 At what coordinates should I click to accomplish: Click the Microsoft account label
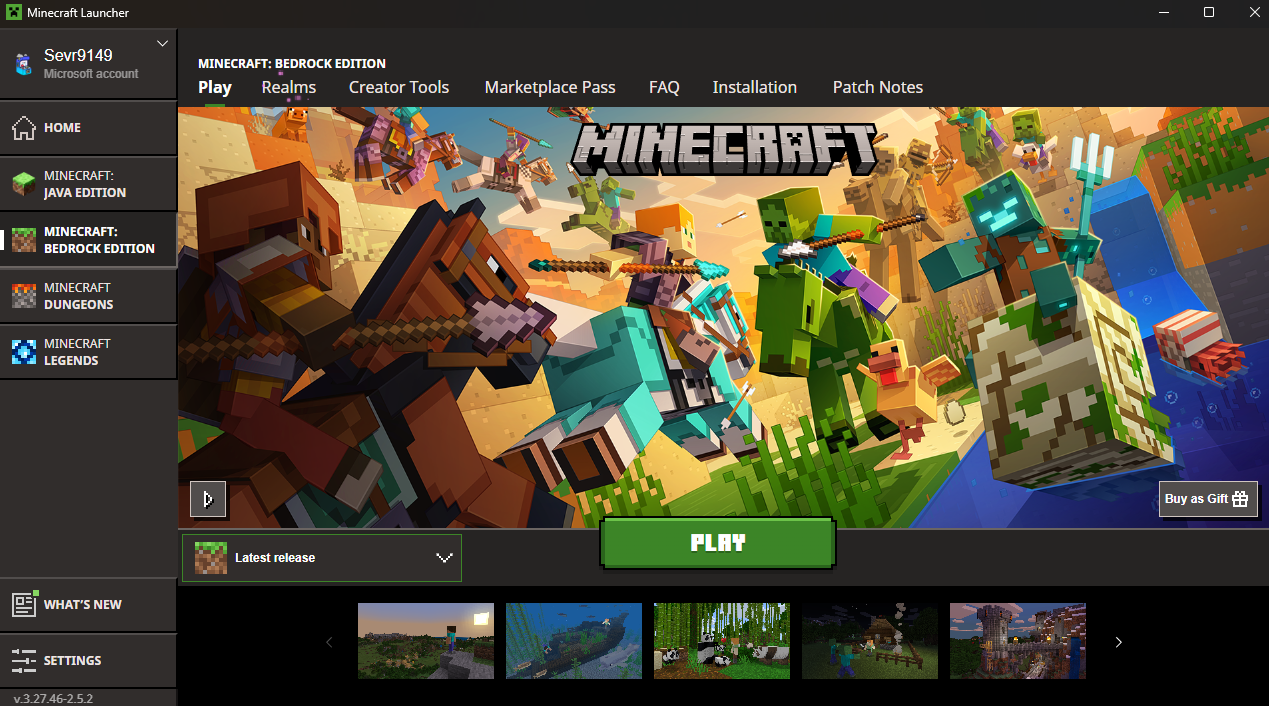click(91, 74)
